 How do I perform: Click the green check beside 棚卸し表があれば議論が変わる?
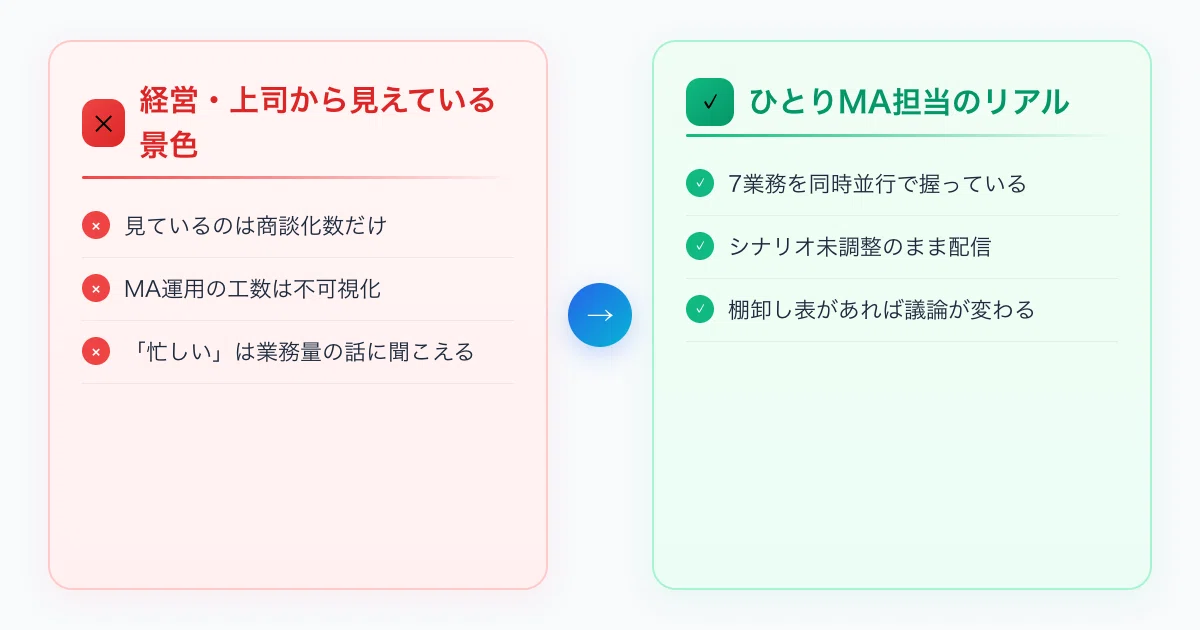pyautogui.click(x=700, y=310)
